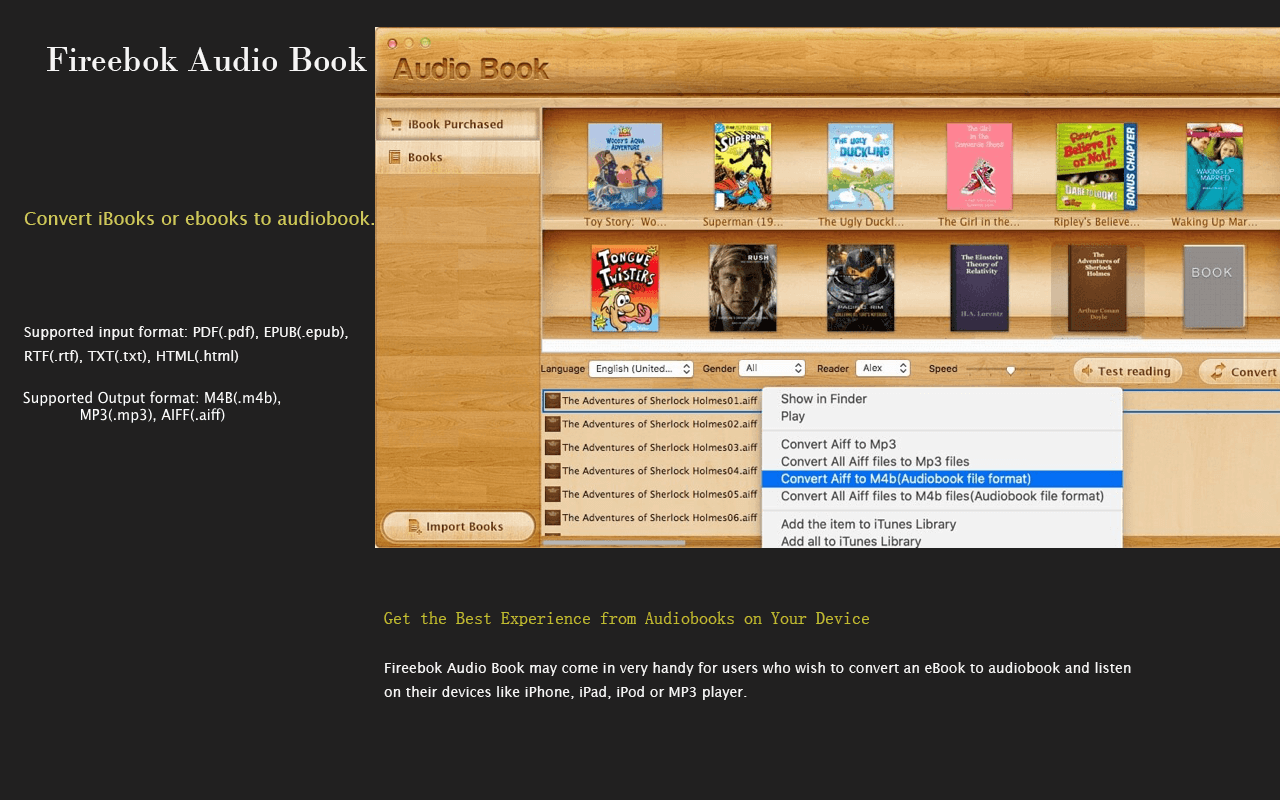Select The Adventures of Sherlock Holmes cover
The width and height of the screenshot is (1280, 800).
pyautogui.click(x=1097, y=288)
